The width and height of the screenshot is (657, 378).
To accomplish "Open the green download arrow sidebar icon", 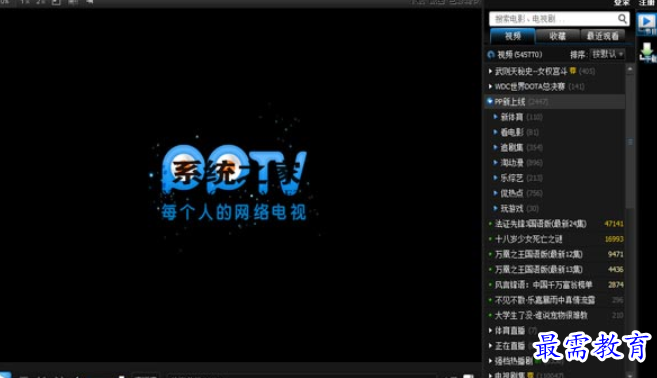I will 647,52.
